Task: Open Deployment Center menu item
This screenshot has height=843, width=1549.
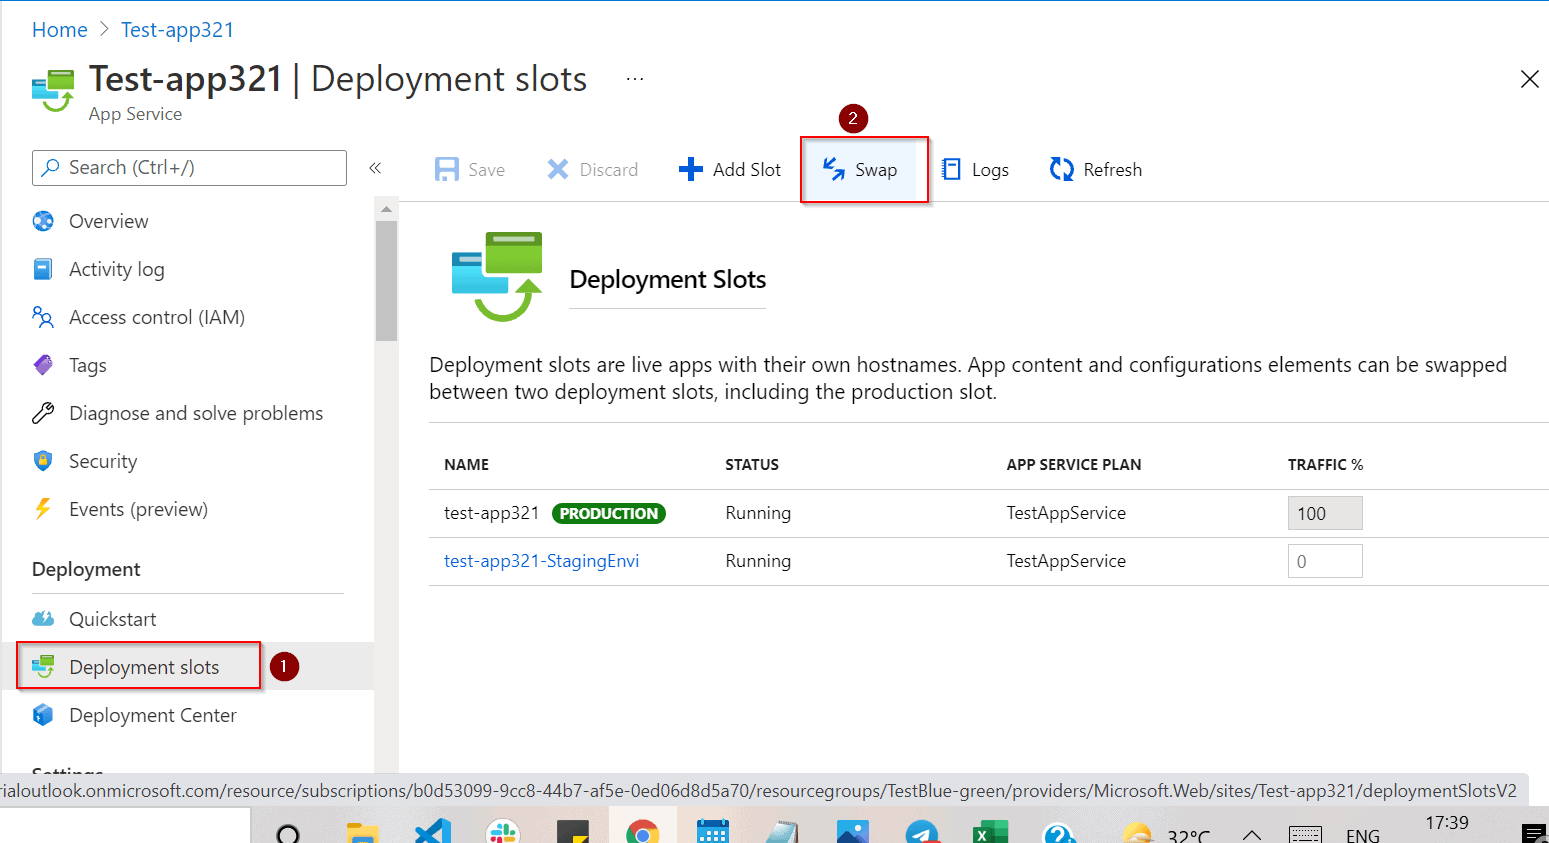Action: point(152,715)
